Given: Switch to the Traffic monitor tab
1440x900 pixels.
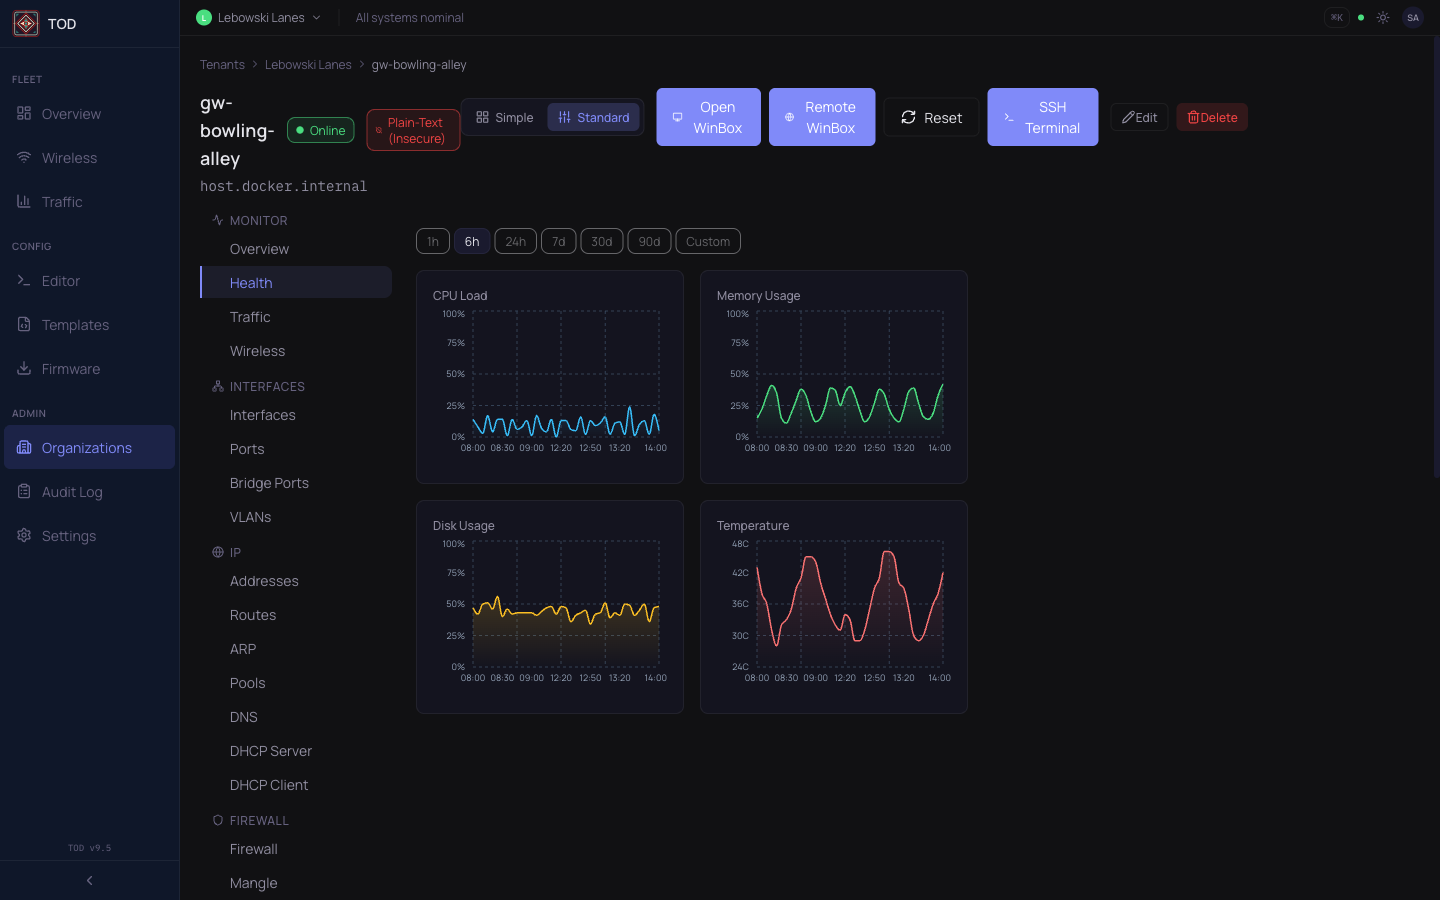Looking at the screenshot, I should pos(250,316).
